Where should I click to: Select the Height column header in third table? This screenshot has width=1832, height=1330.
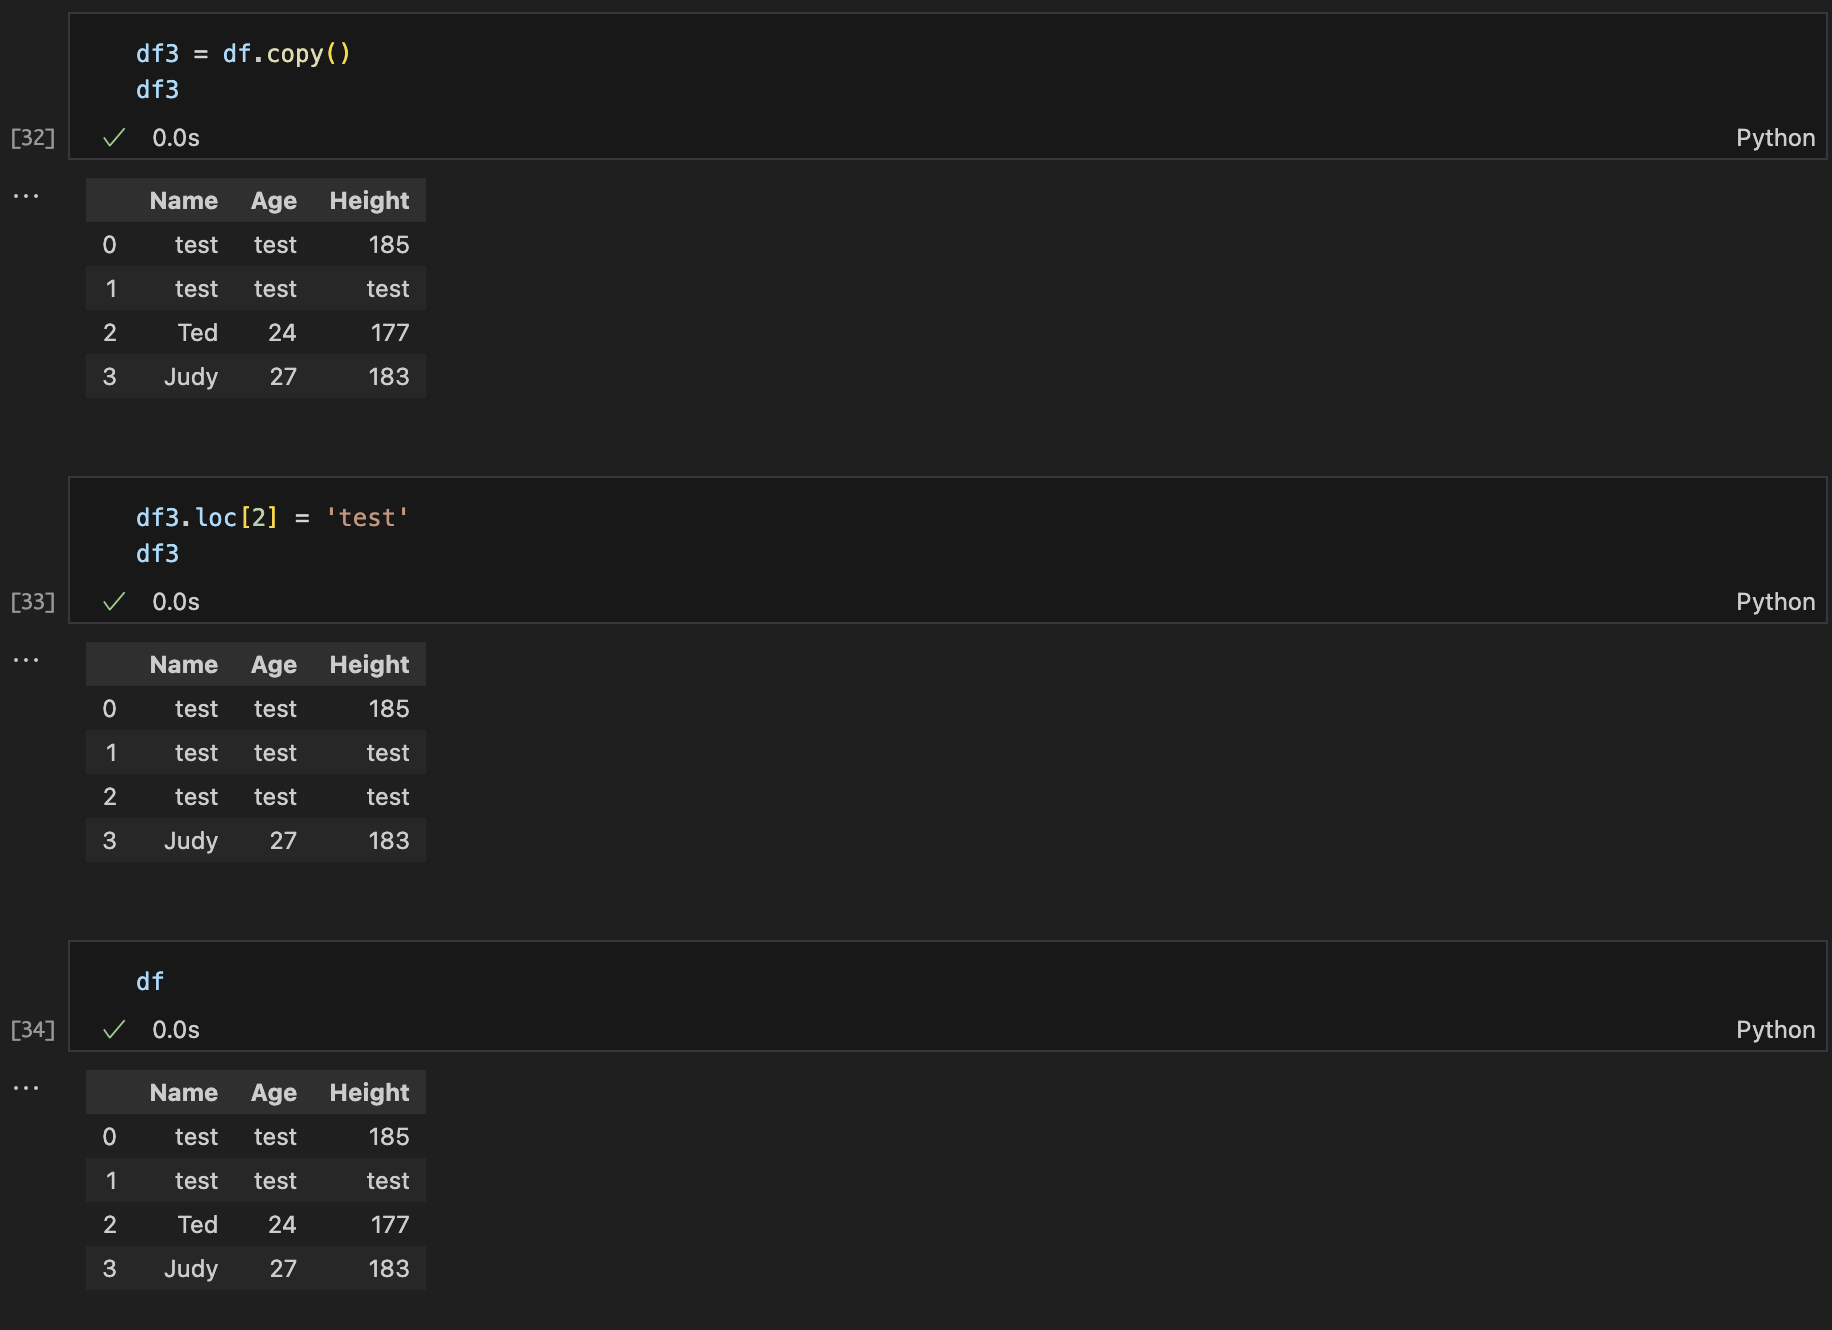[368, 1092]
